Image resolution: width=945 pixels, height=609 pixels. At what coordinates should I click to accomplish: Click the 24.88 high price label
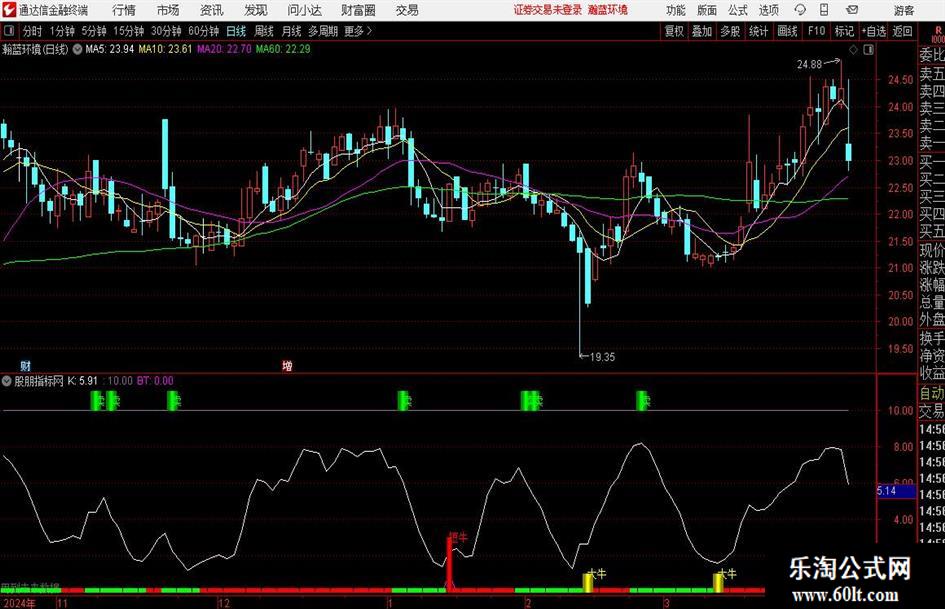(x=809, y=64)
